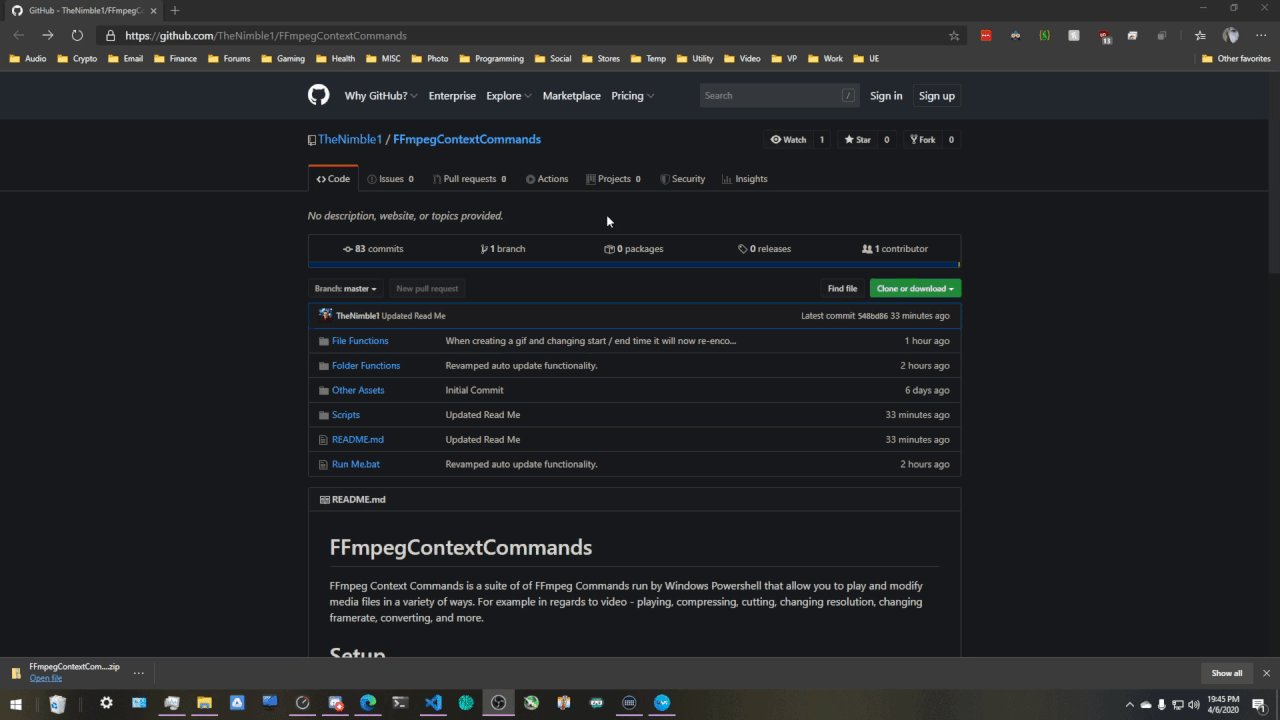Switch to the Issues tab
Viewport: 1280px width, 720px height.
390,179
